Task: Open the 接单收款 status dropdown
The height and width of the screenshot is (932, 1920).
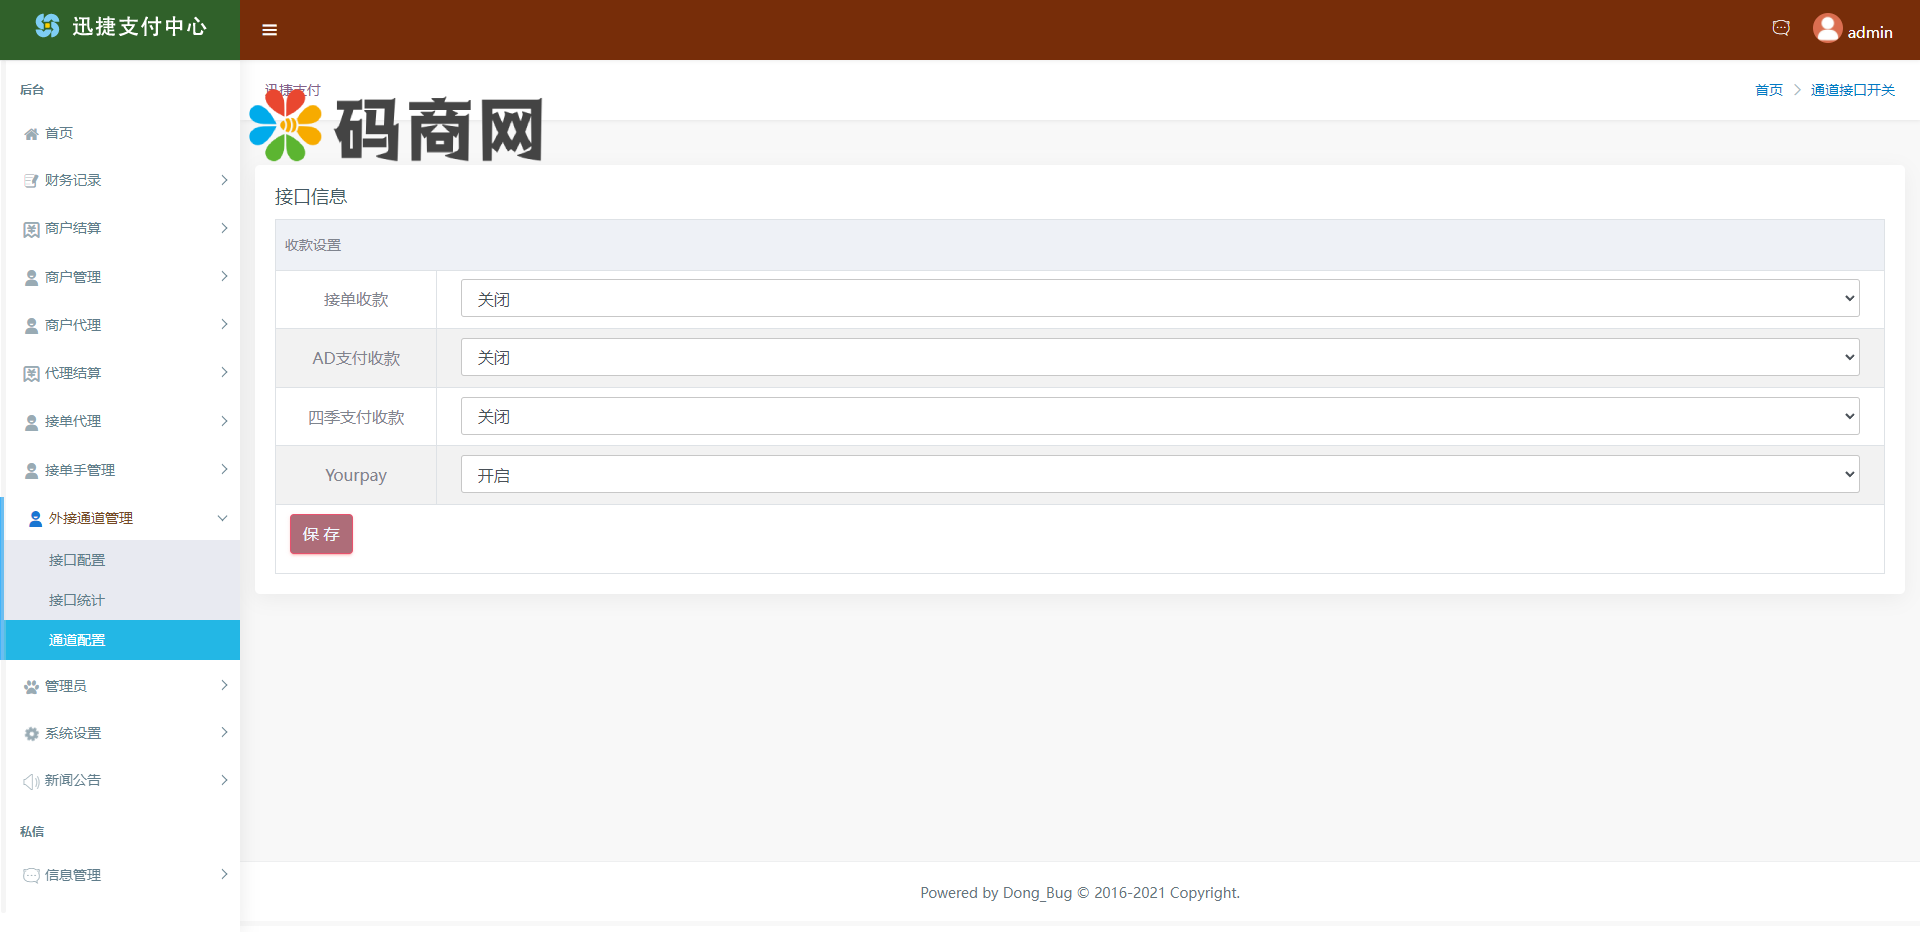Action: [1159, 299]
